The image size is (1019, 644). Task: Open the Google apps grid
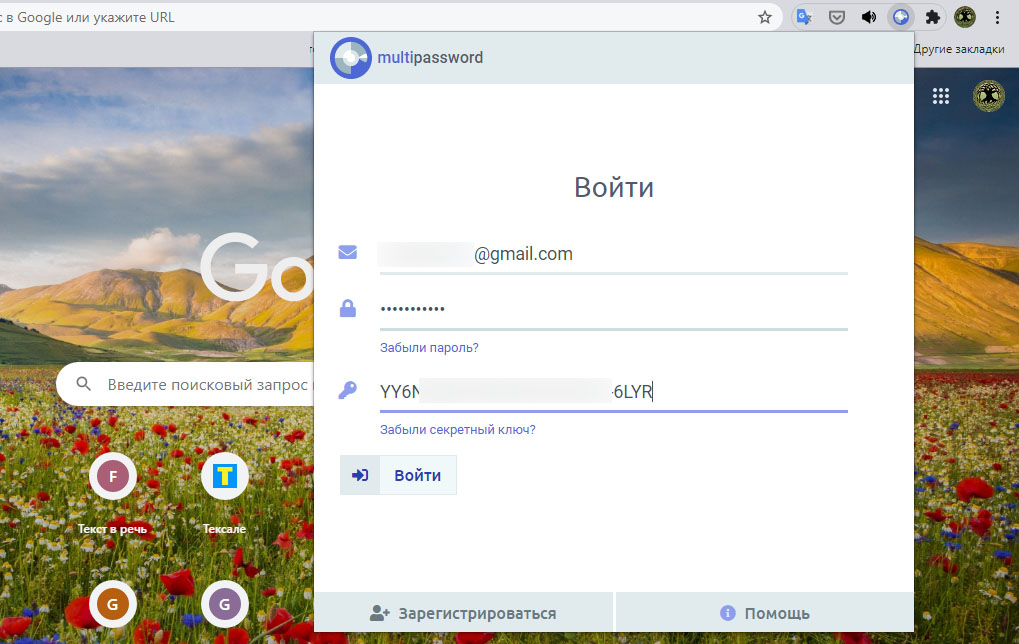click(x=941, y=96)
